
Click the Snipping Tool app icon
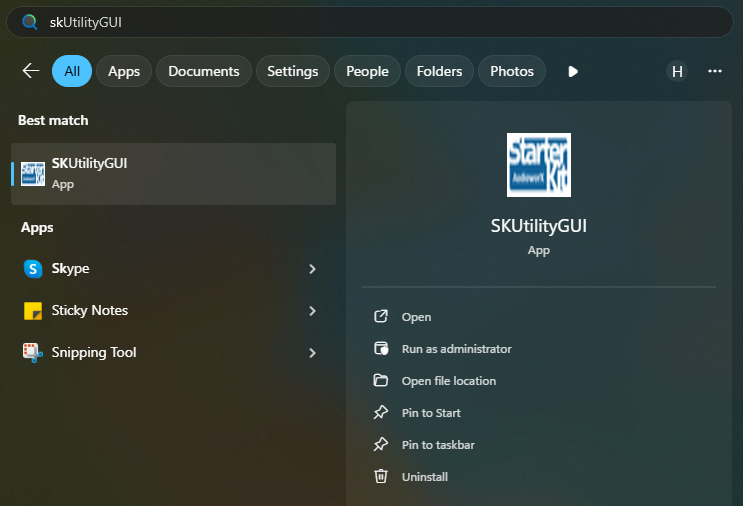33,353
